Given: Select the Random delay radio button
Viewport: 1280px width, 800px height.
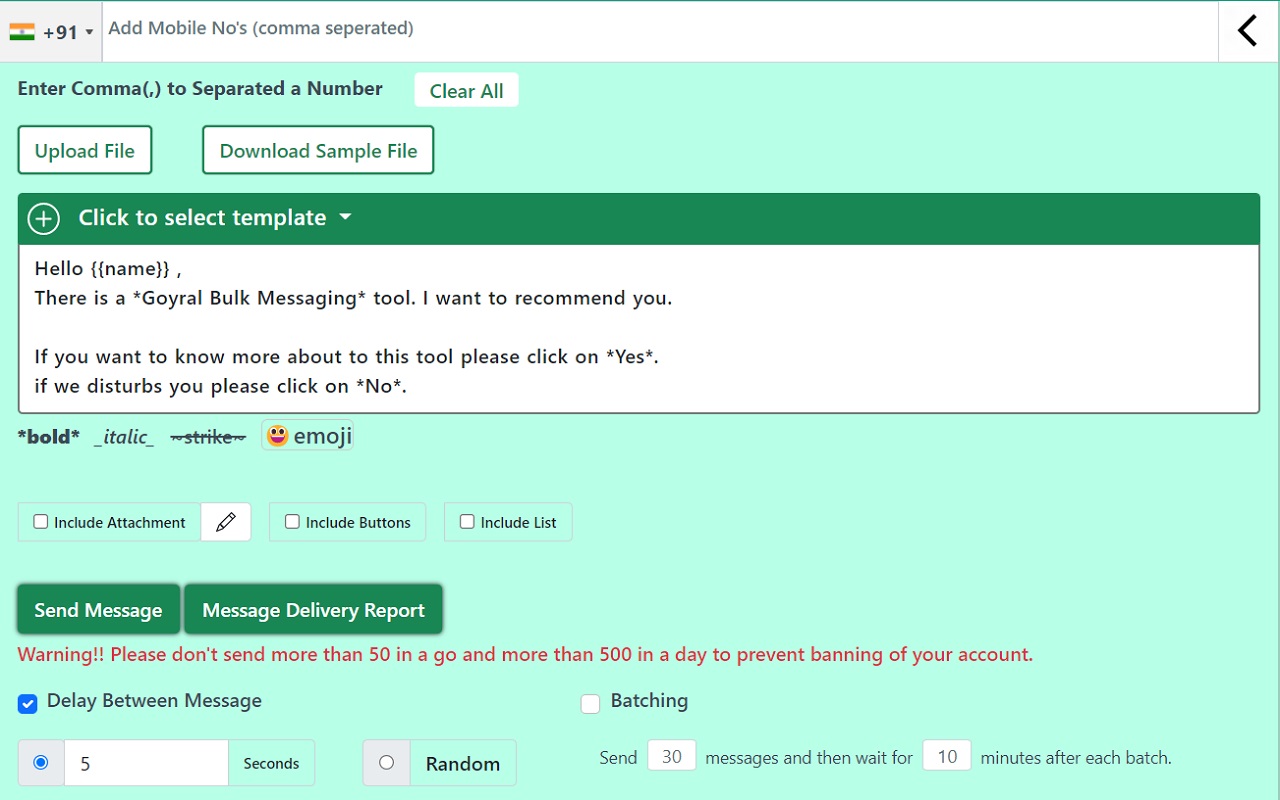Looking at the screenshot, I should [x=386, y=762].
